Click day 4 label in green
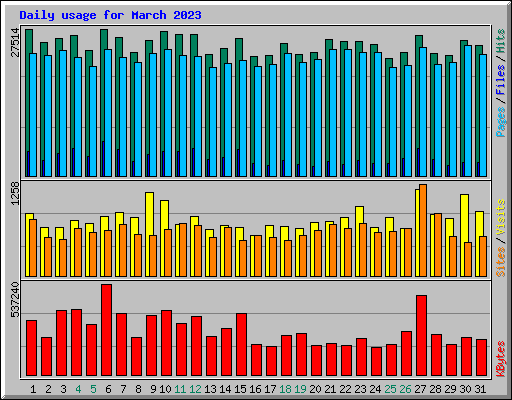The image size is (512, 400). (x=78, y=389)
